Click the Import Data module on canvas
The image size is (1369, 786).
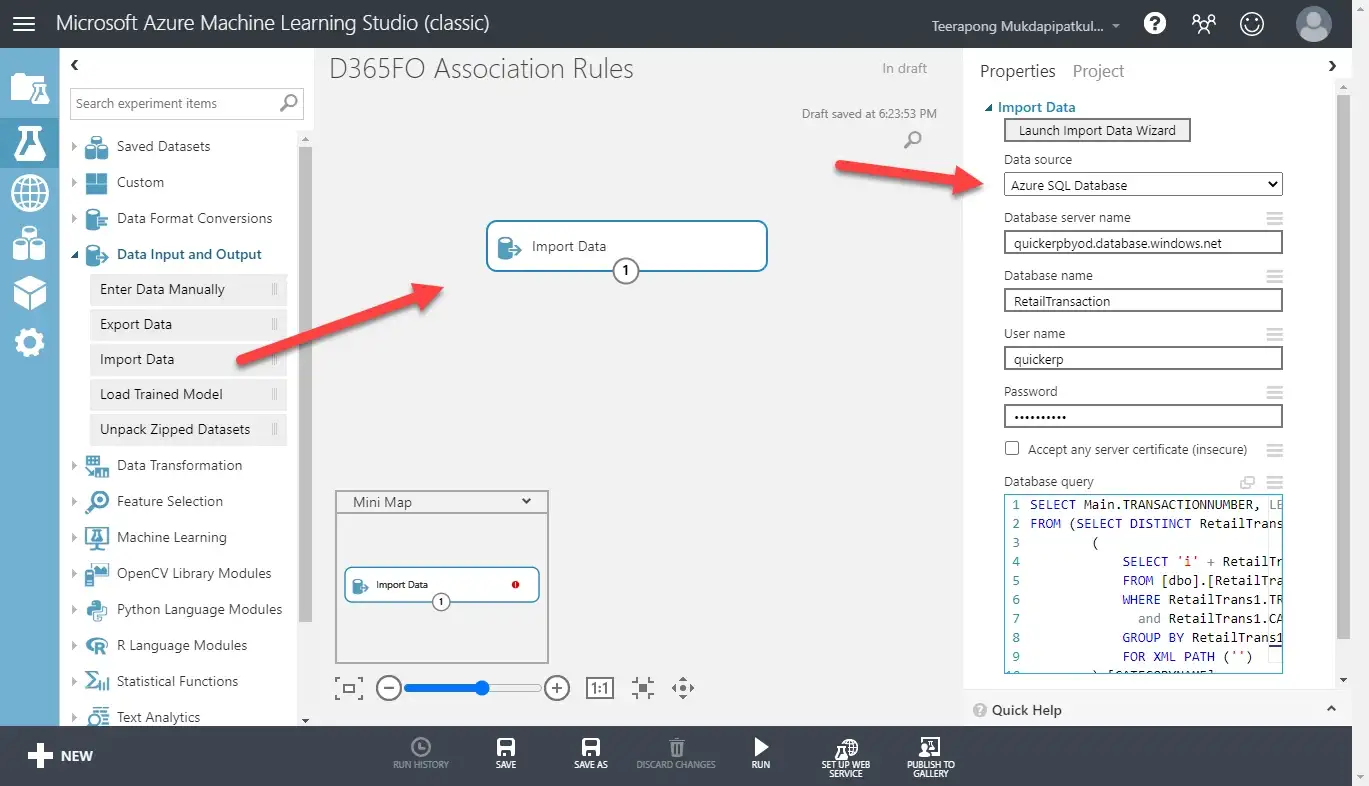(626, 246)
